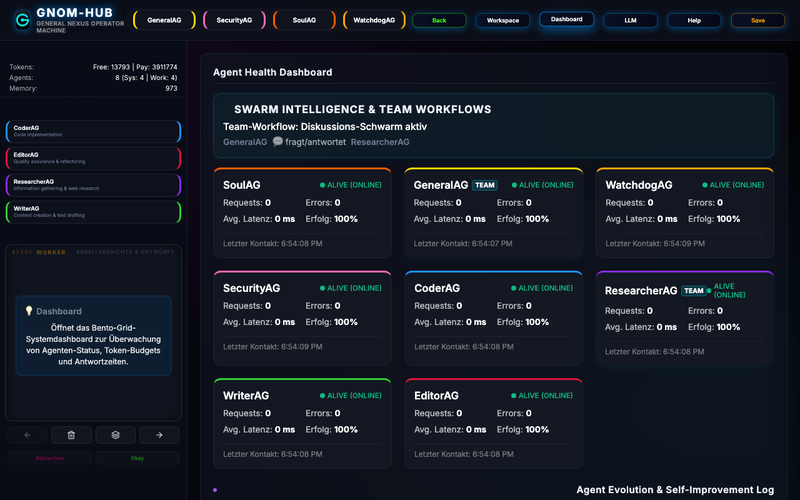The height and width of the screenshot is (500, 800).
Task: Click Erfolg: 100% on SecurityAG card
Action: point(331,322)
